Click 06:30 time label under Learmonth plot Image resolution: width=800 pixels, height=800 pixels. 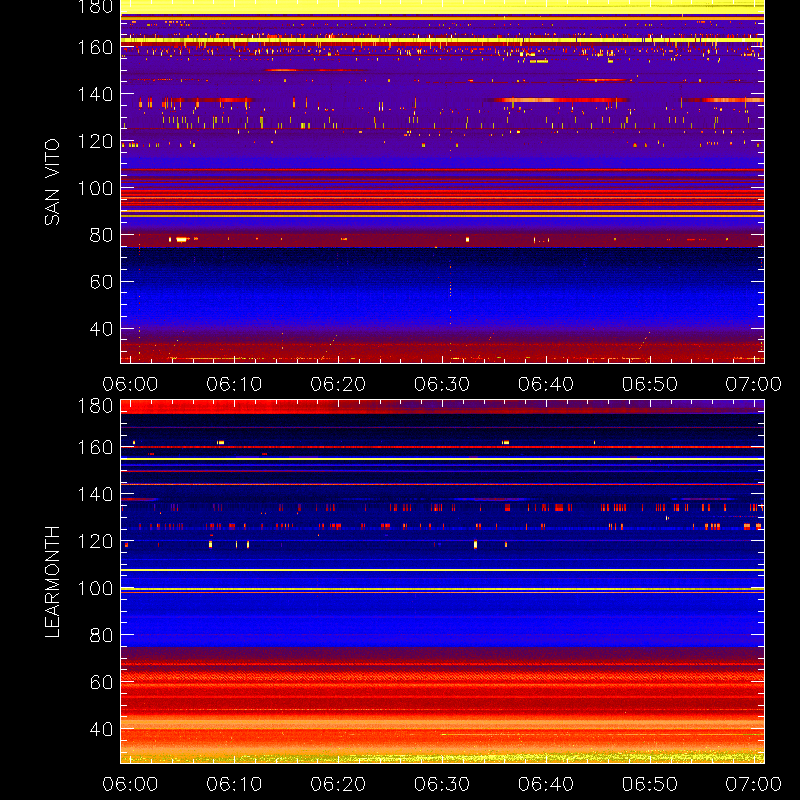(x=442, y=784)
